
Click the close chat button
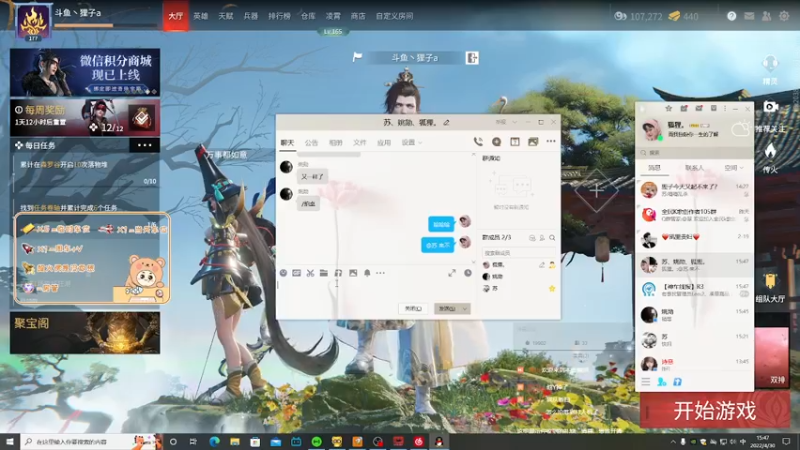coord(413,309)
